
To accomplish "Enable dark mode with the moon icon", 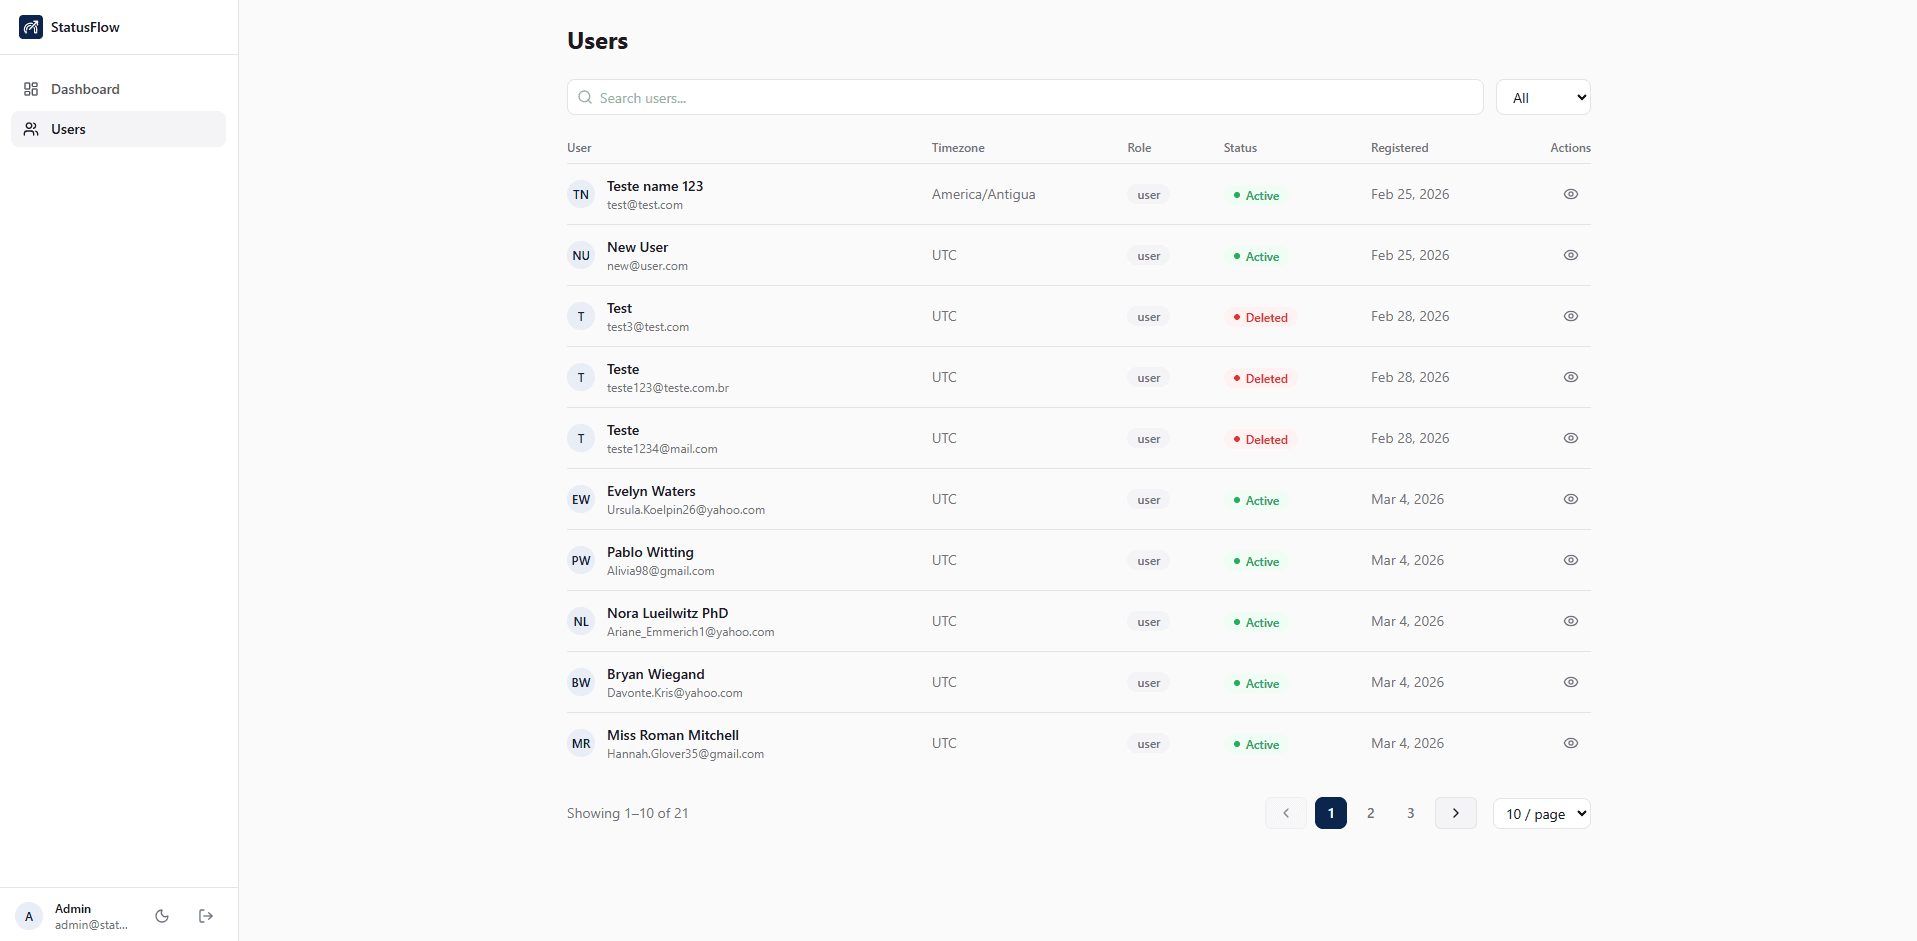I will 161,915.
